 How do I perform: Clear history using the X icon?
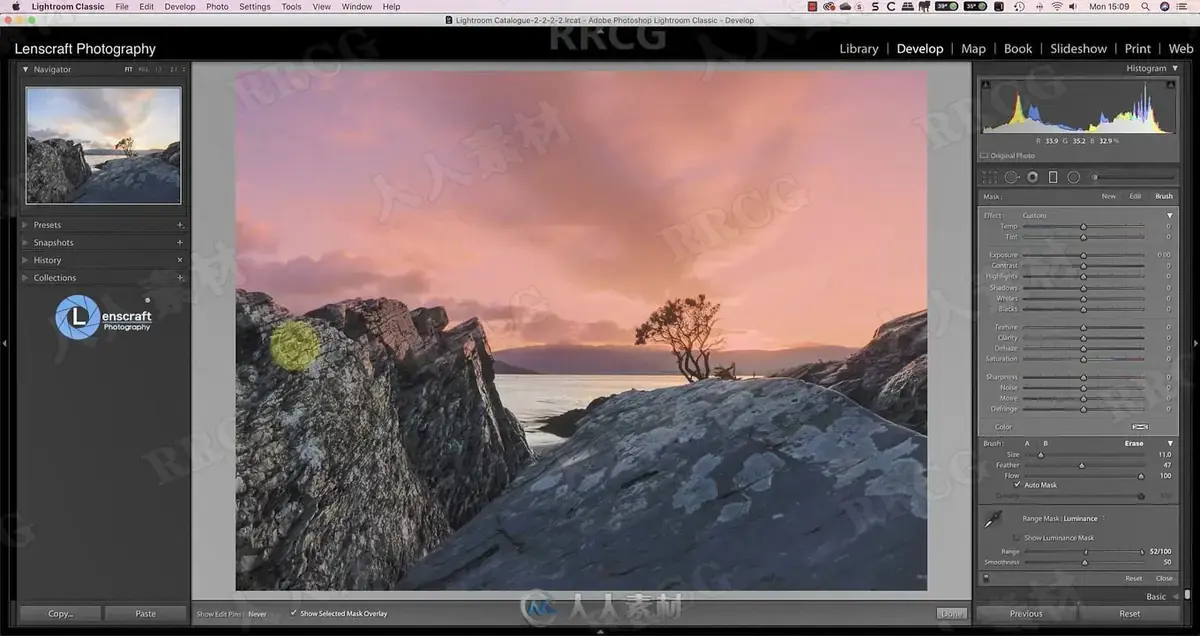(180, 260)
